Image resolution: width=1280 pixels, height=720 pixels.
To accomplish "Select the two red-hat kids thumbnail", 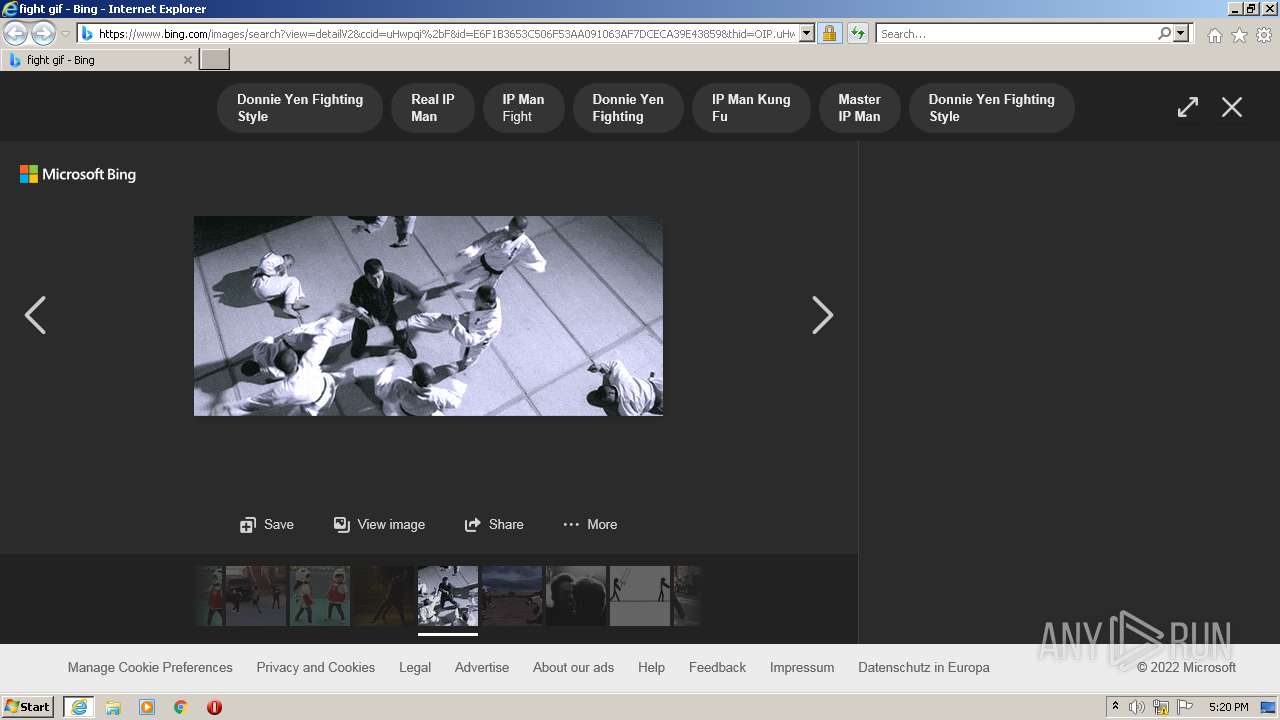I will coord(320,596).
